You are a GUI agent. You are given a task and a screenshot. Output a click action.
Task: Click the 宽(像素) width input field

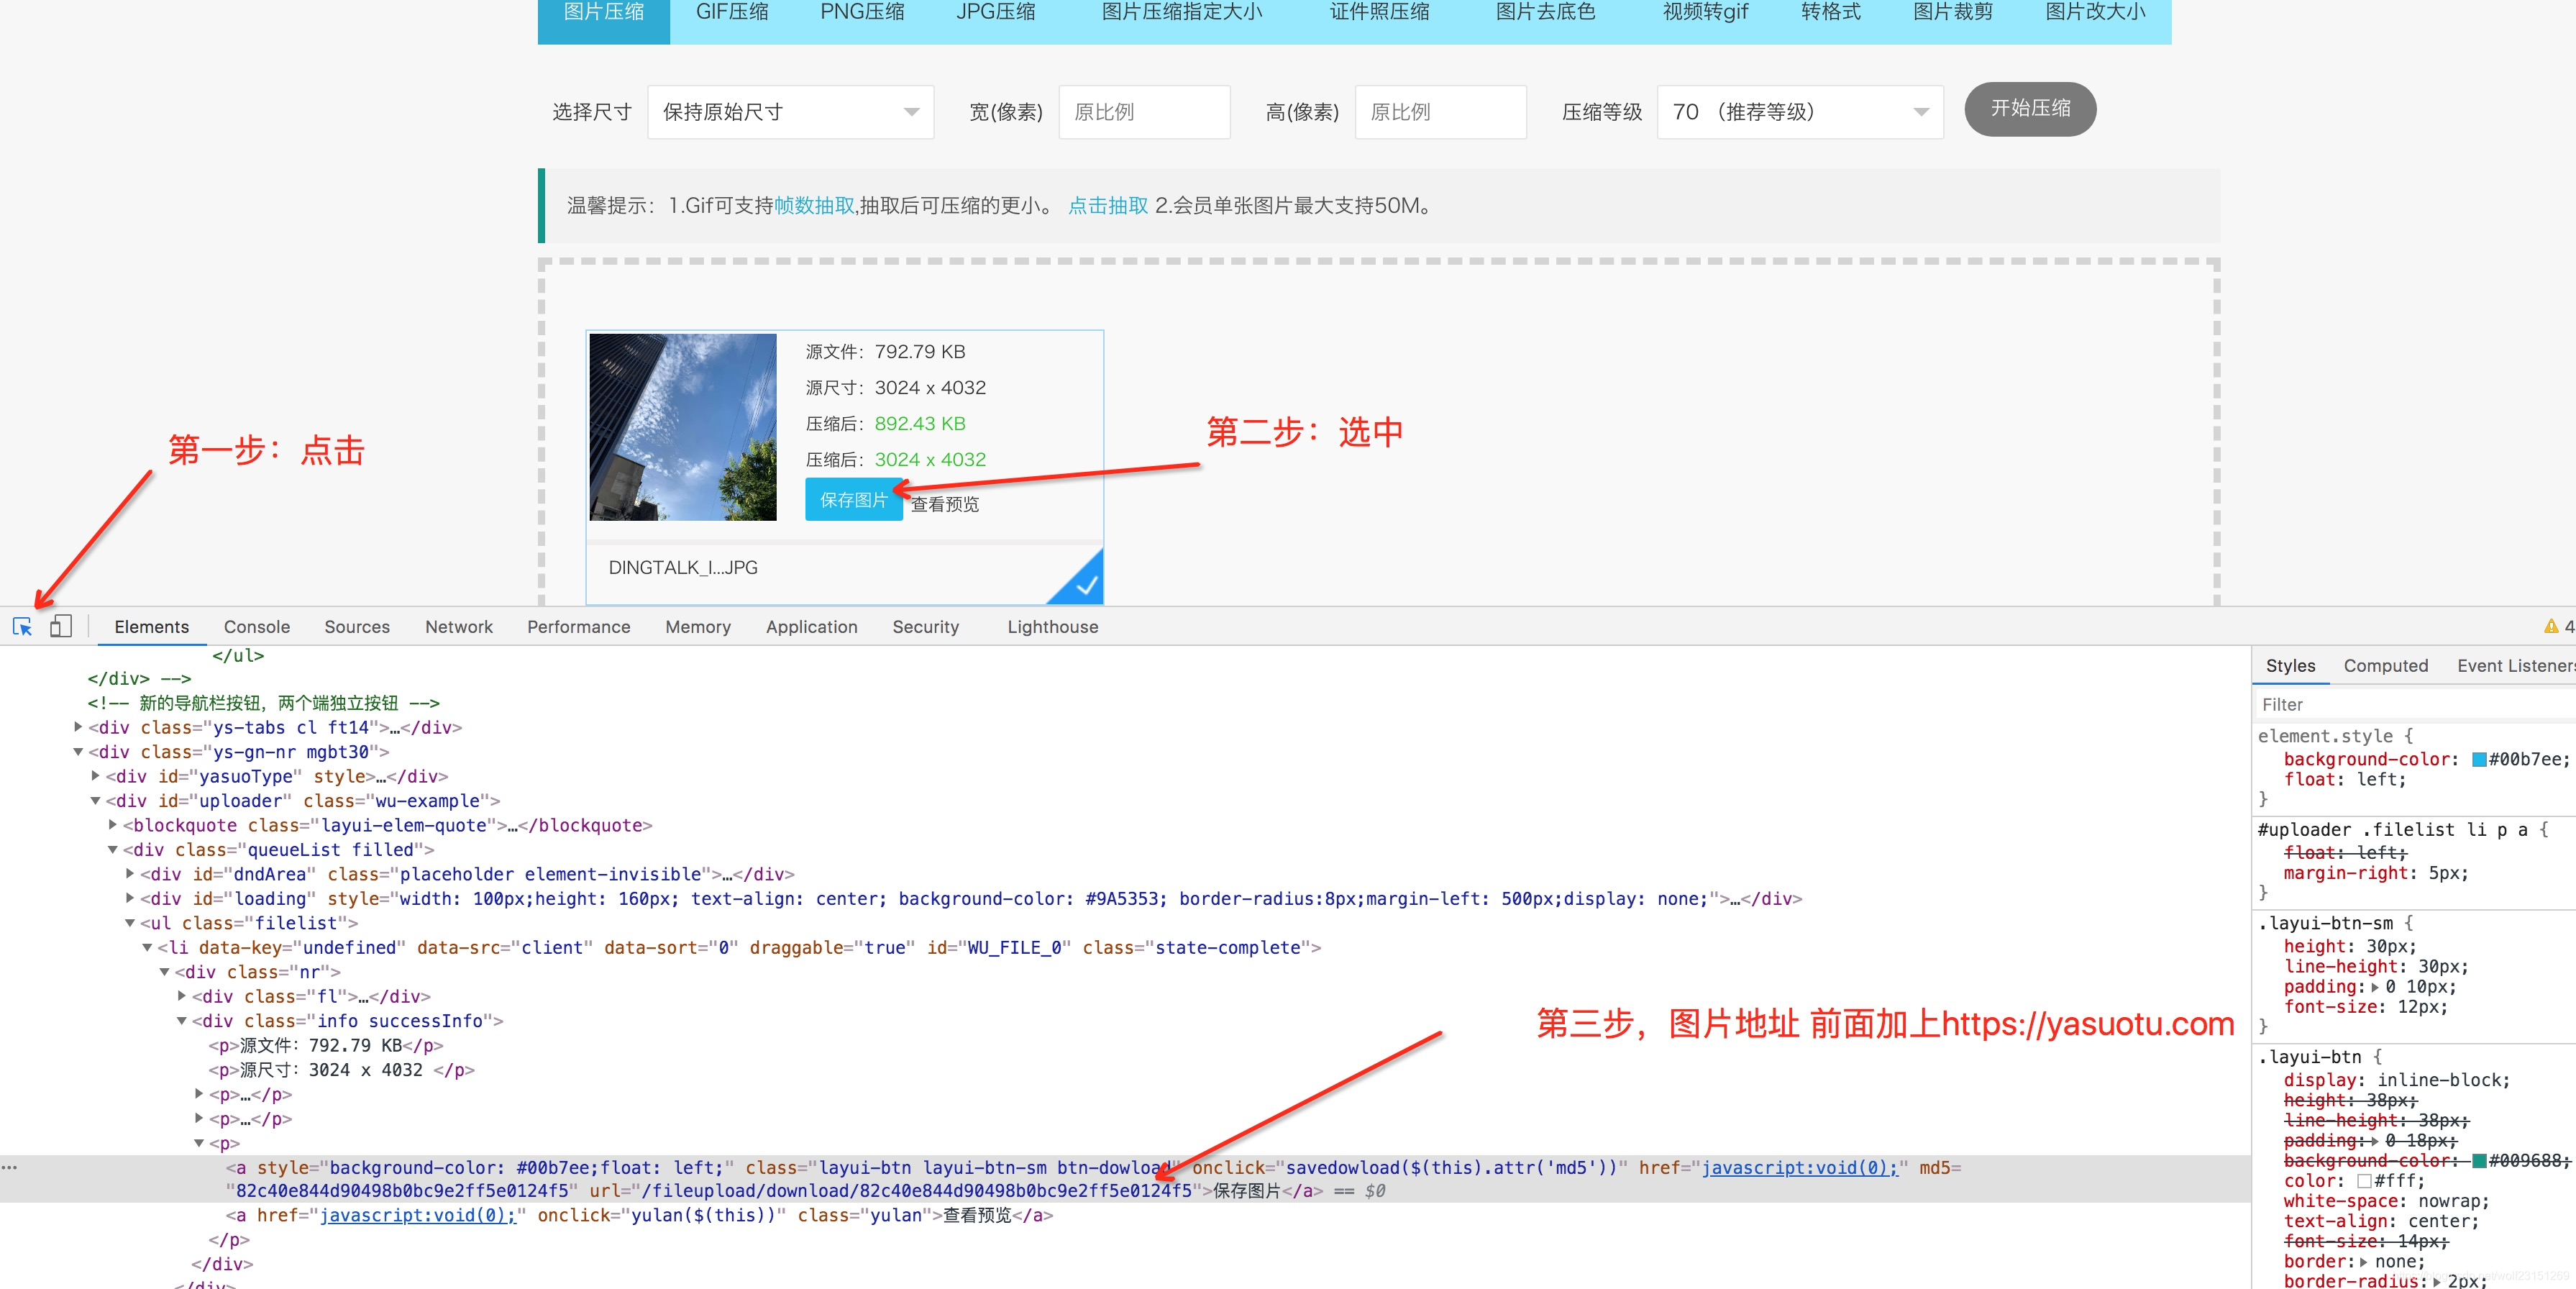coord(1144,112)
